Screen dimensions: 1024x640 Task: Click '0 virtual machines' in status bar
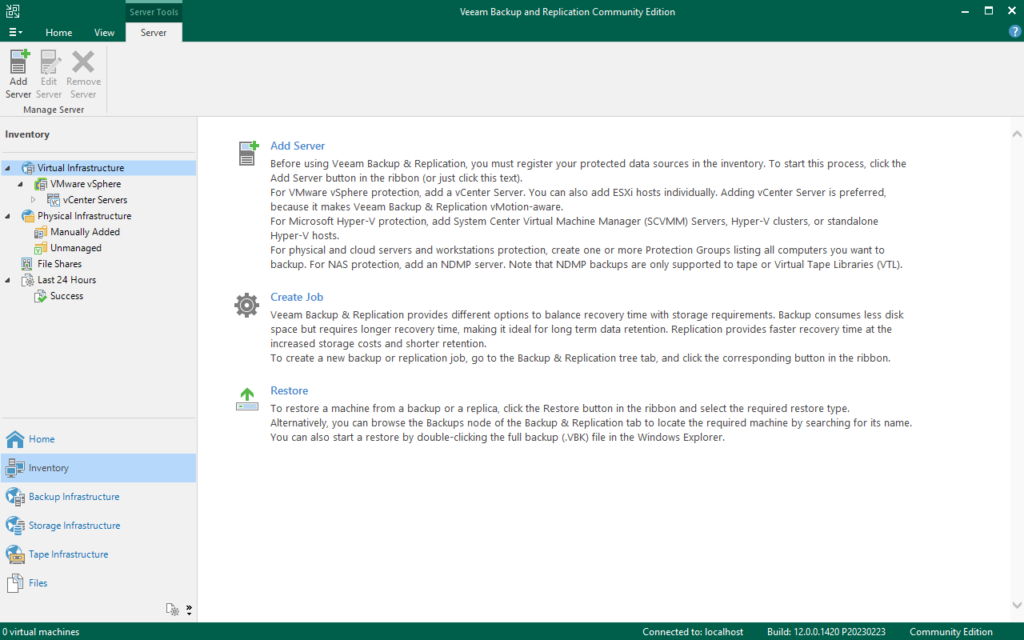click(40, 632)
